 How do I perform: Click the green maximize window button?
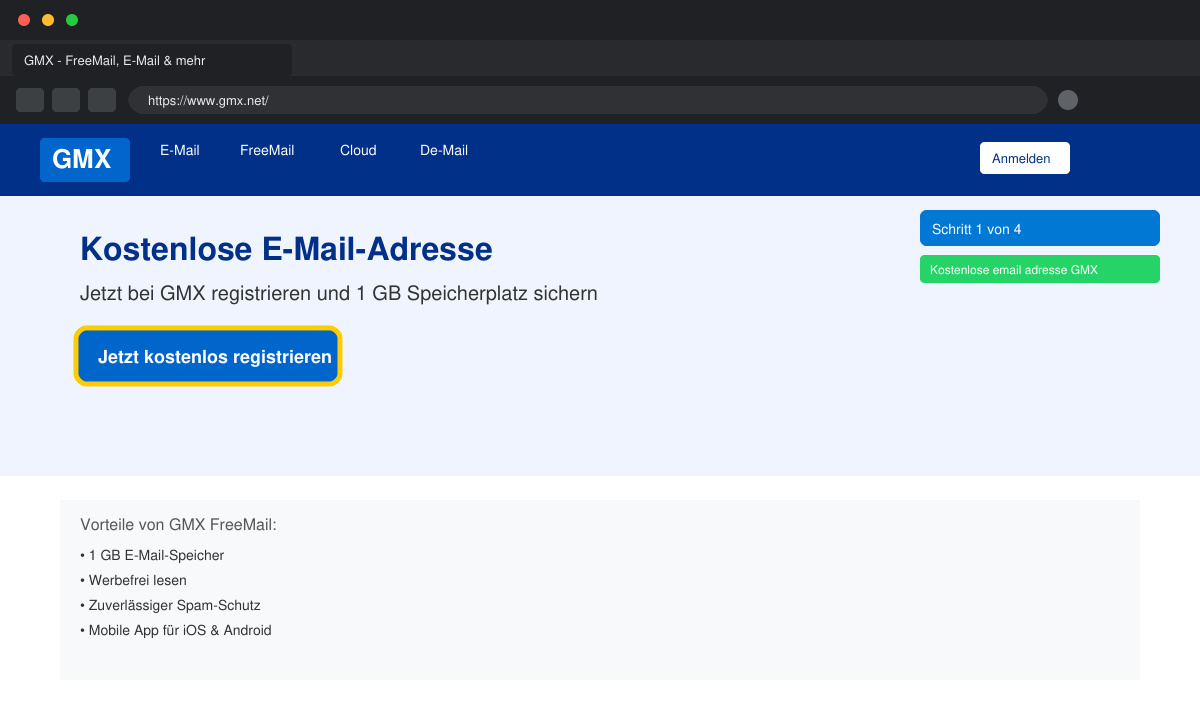point(72,20)
